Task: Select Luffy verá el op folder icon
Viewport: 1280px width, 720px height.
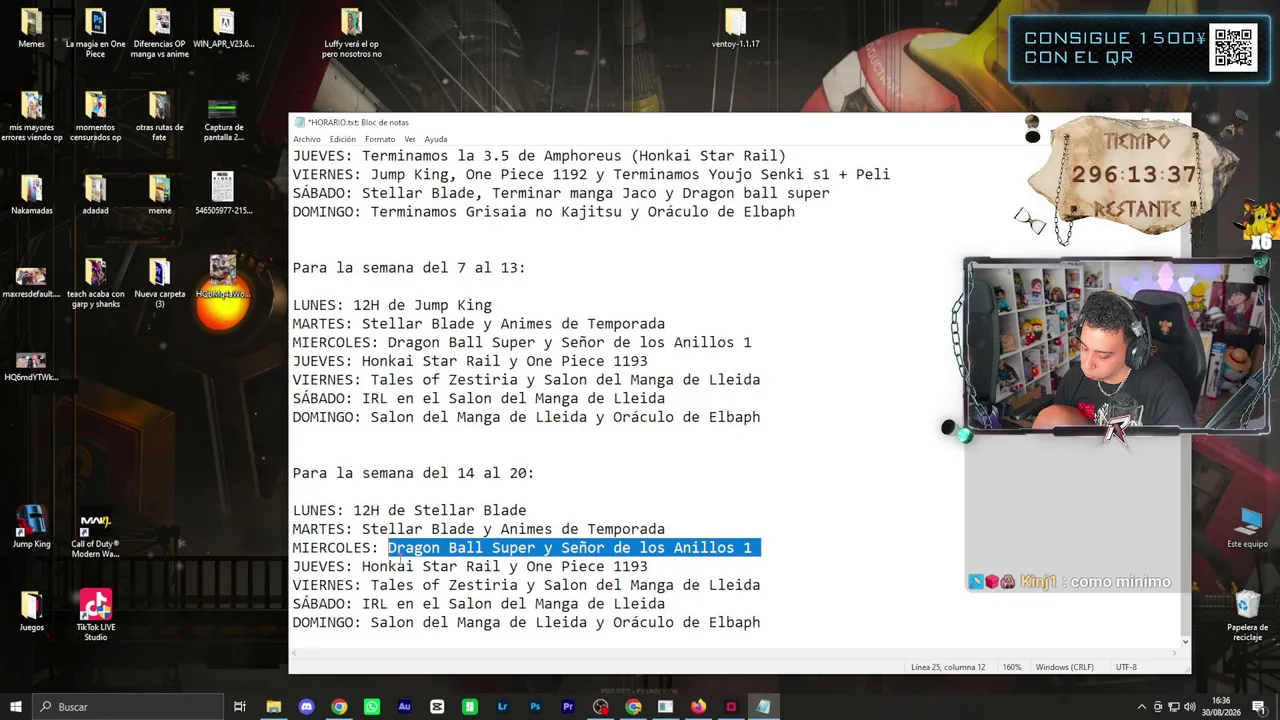Action: click(x=351, y=33)
